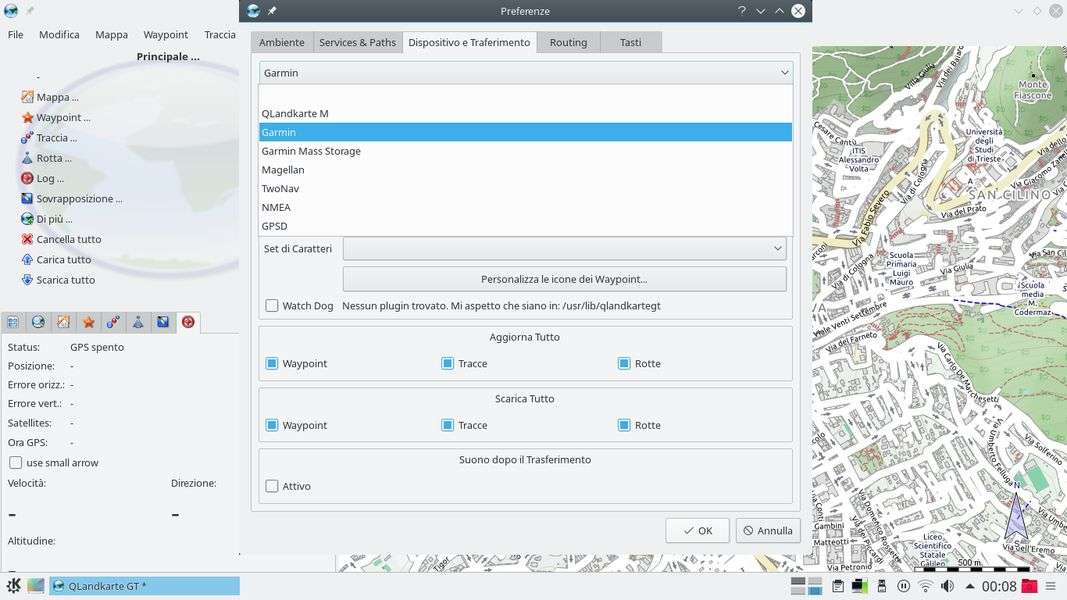Click the volume icon in system tray
Image resolution: width=1067 pixels, height=600 pixels.
[947, 586]
